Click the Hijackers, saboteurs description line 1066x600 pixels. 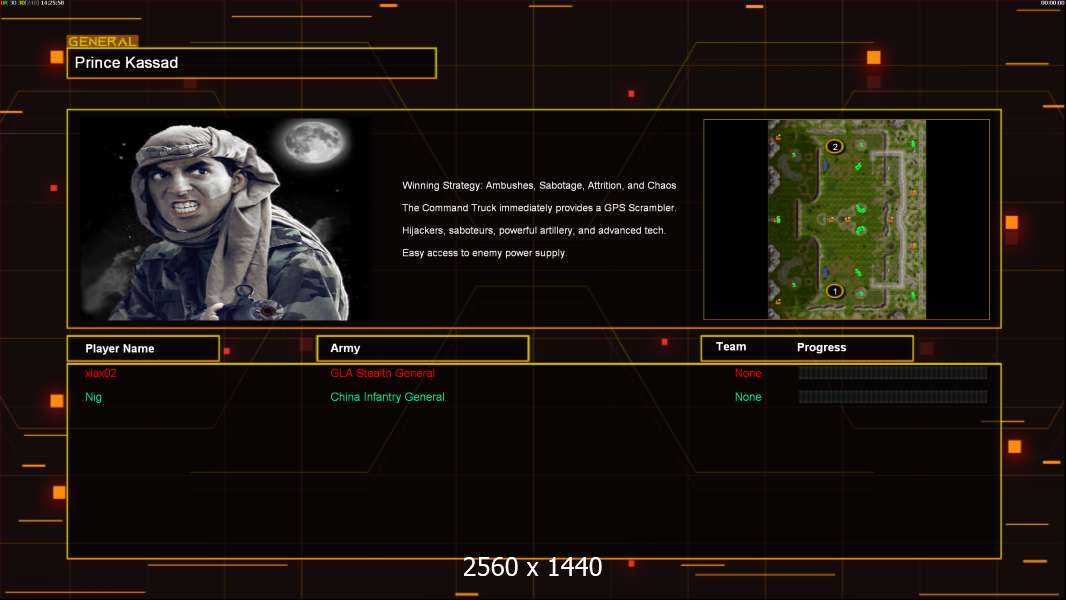(x=534, y=230)
